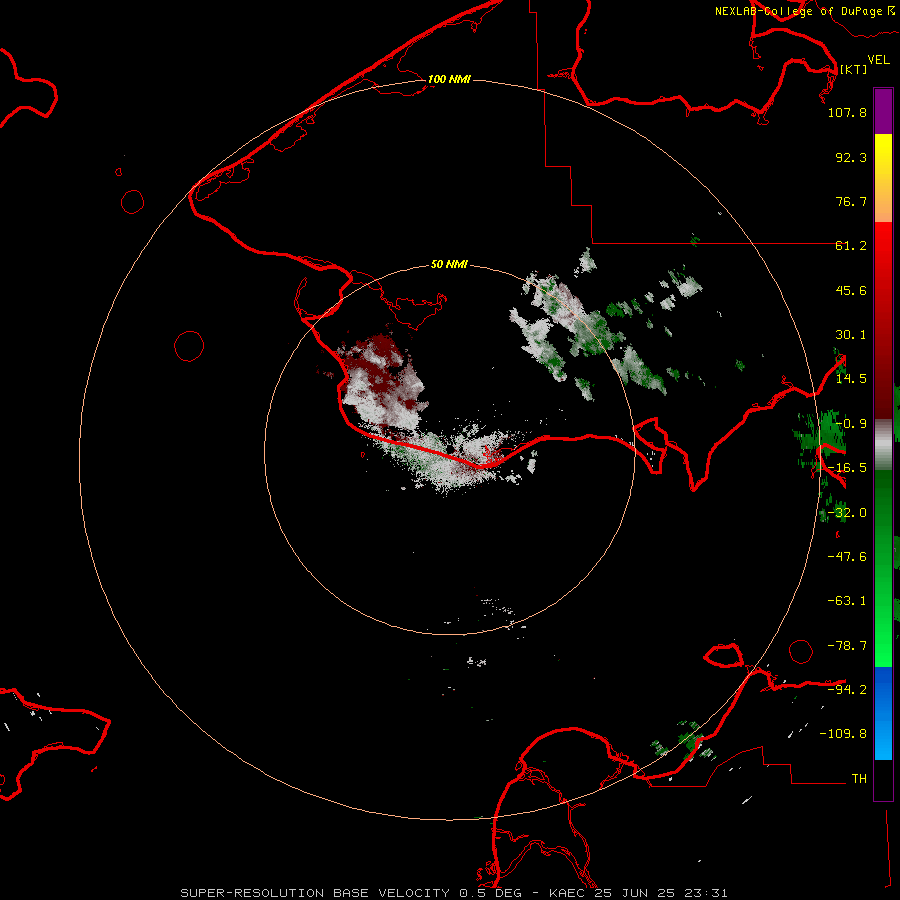Viewport: 900px width, 900px height.
Task: Click the blue segment of velocity color bar
Action: [883, 713]
